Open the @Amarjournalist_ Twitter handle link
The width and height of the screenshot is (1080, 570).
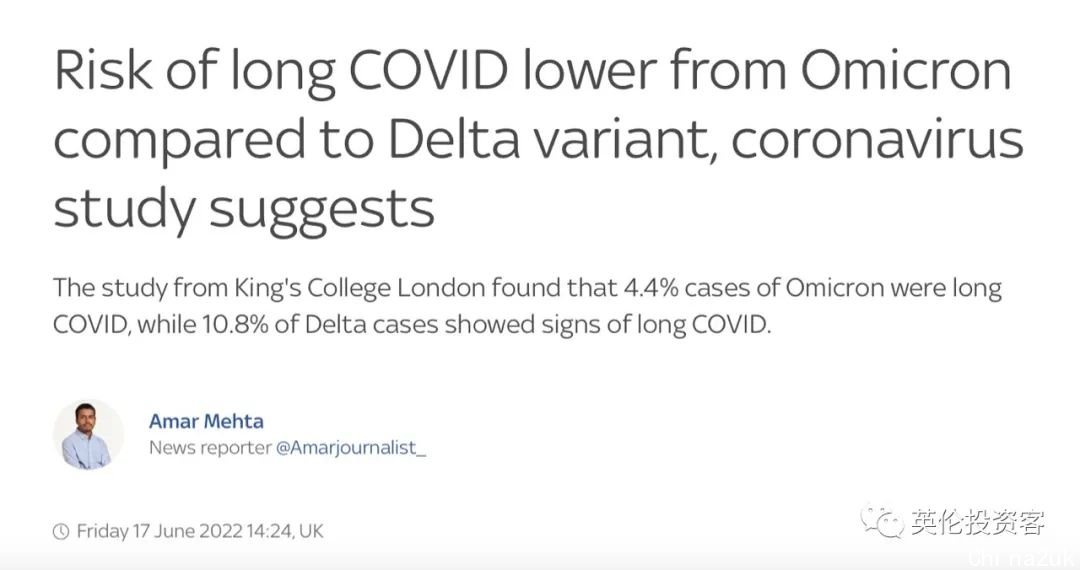point(351,448)
